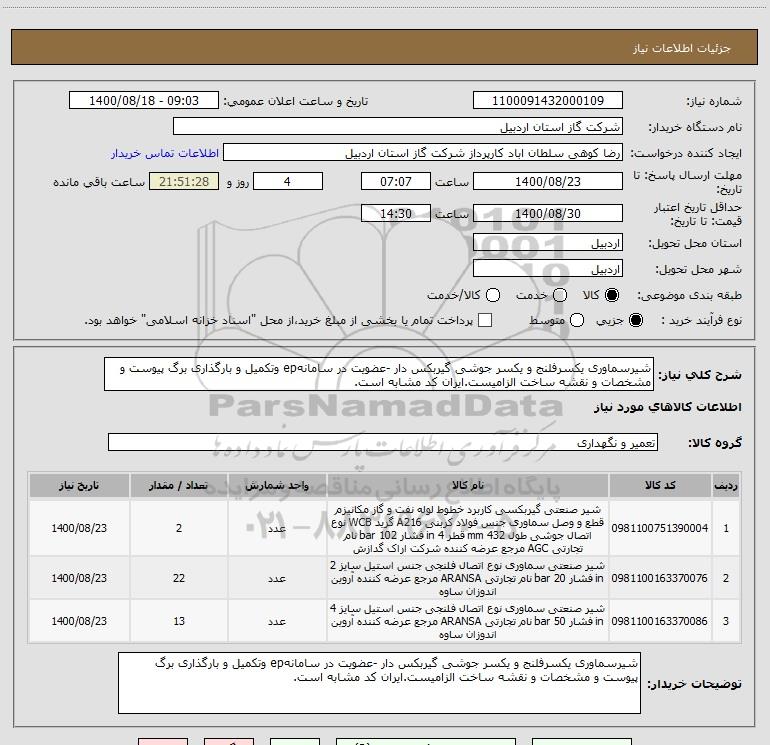This screenshot has width=770, height=745.
Task: Click the واحد شمارش column header
Action: pos(277,486)
